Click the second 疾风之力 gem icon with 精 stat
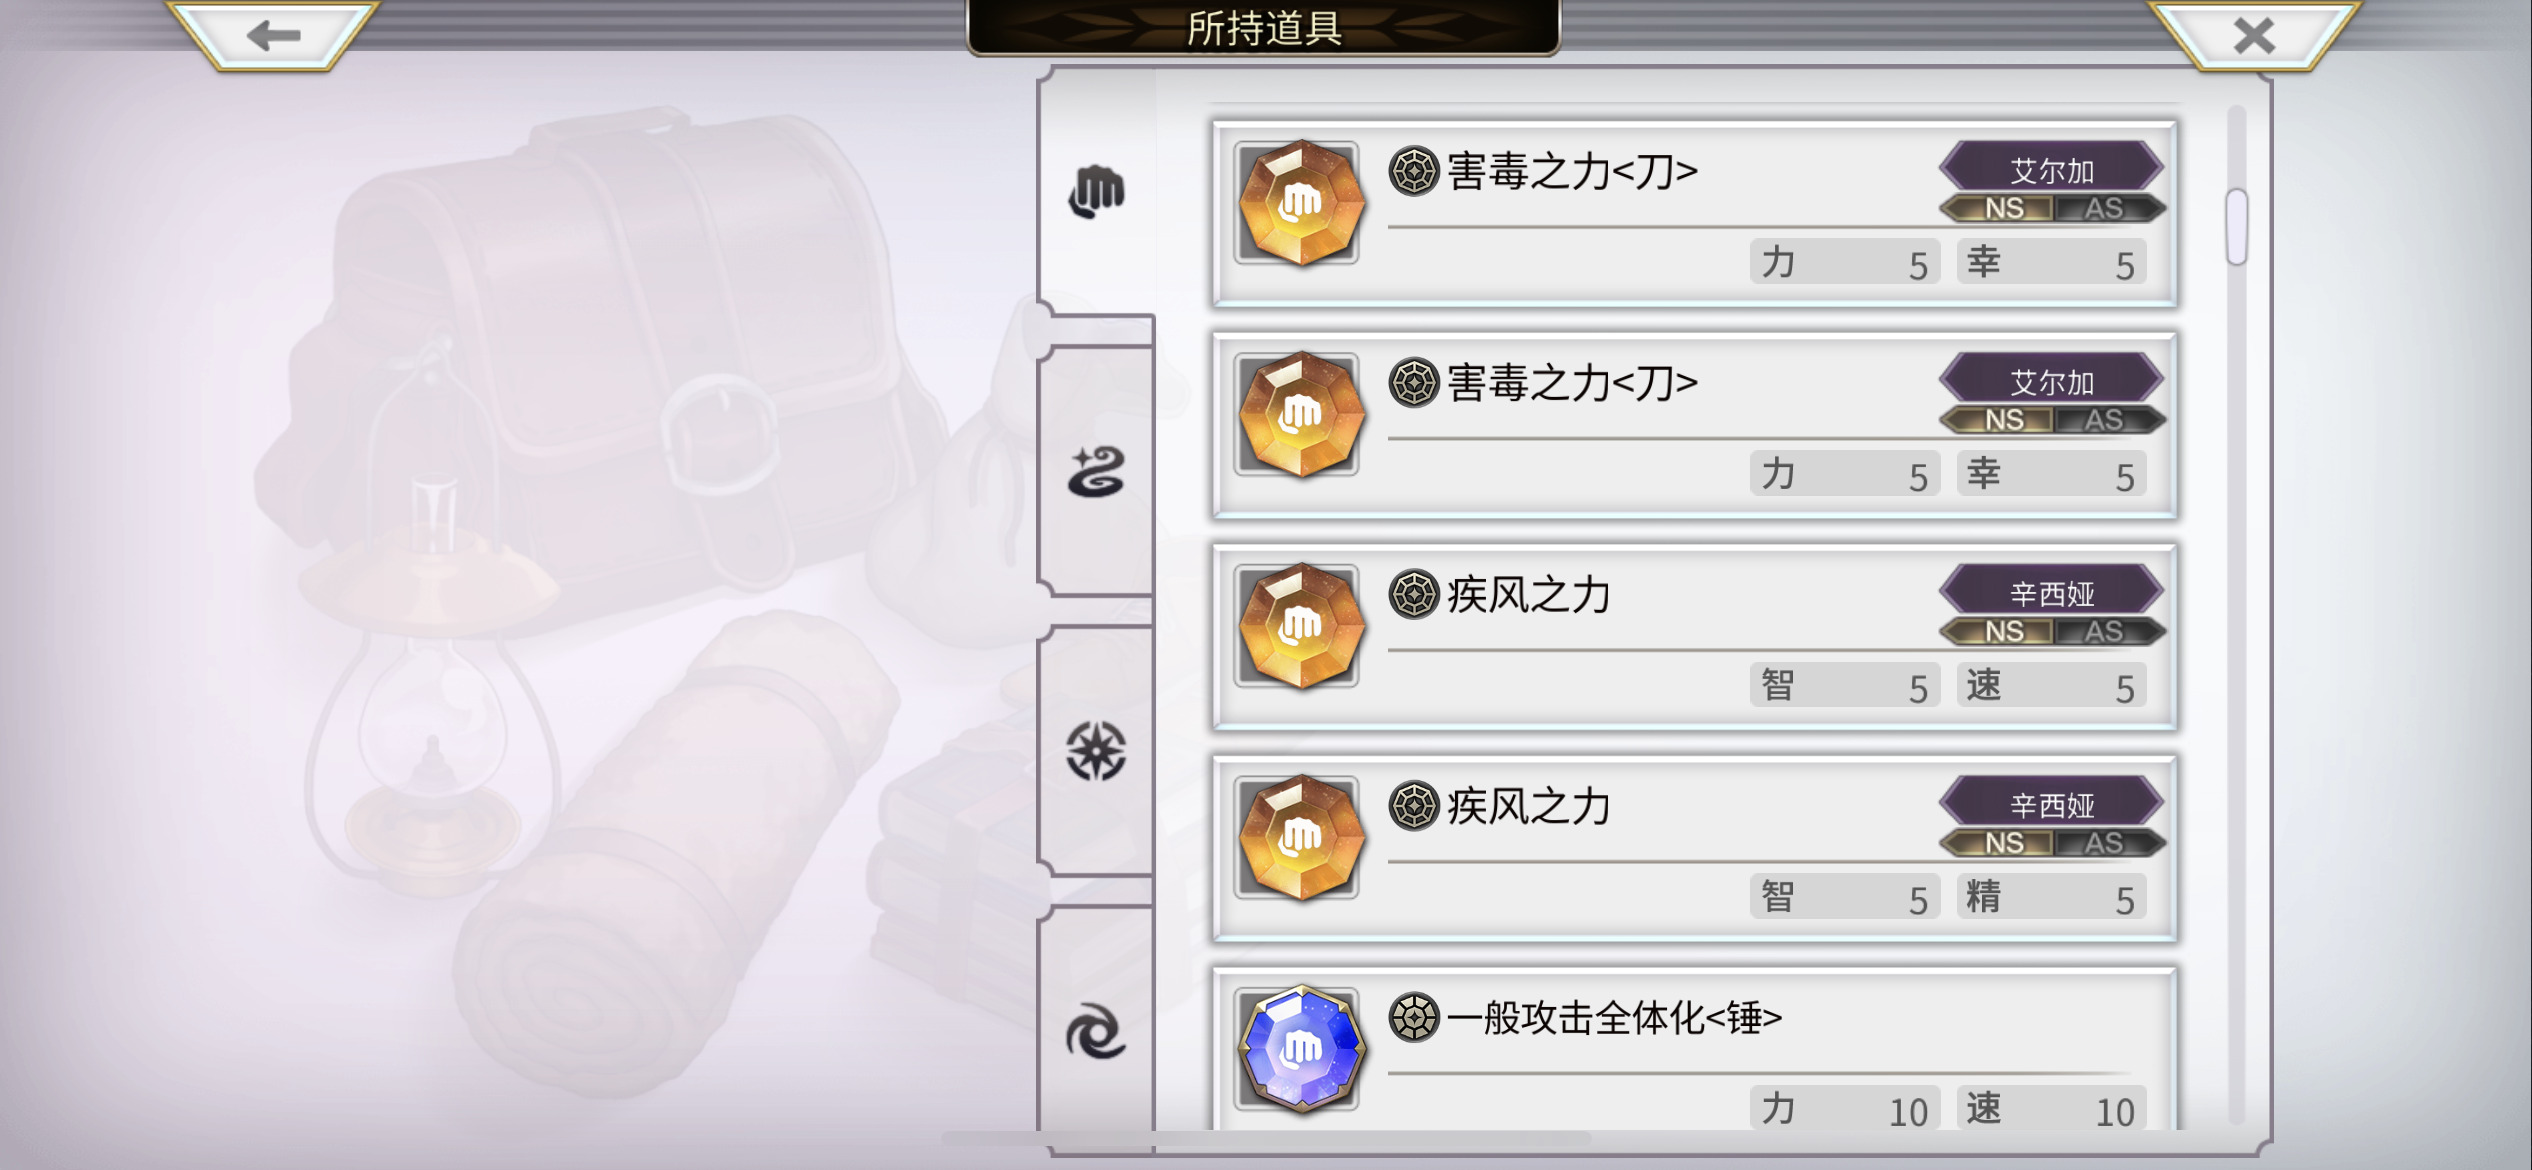Image resolution: width=2532 pixels, height=1170 pixels. [1298, 838]
